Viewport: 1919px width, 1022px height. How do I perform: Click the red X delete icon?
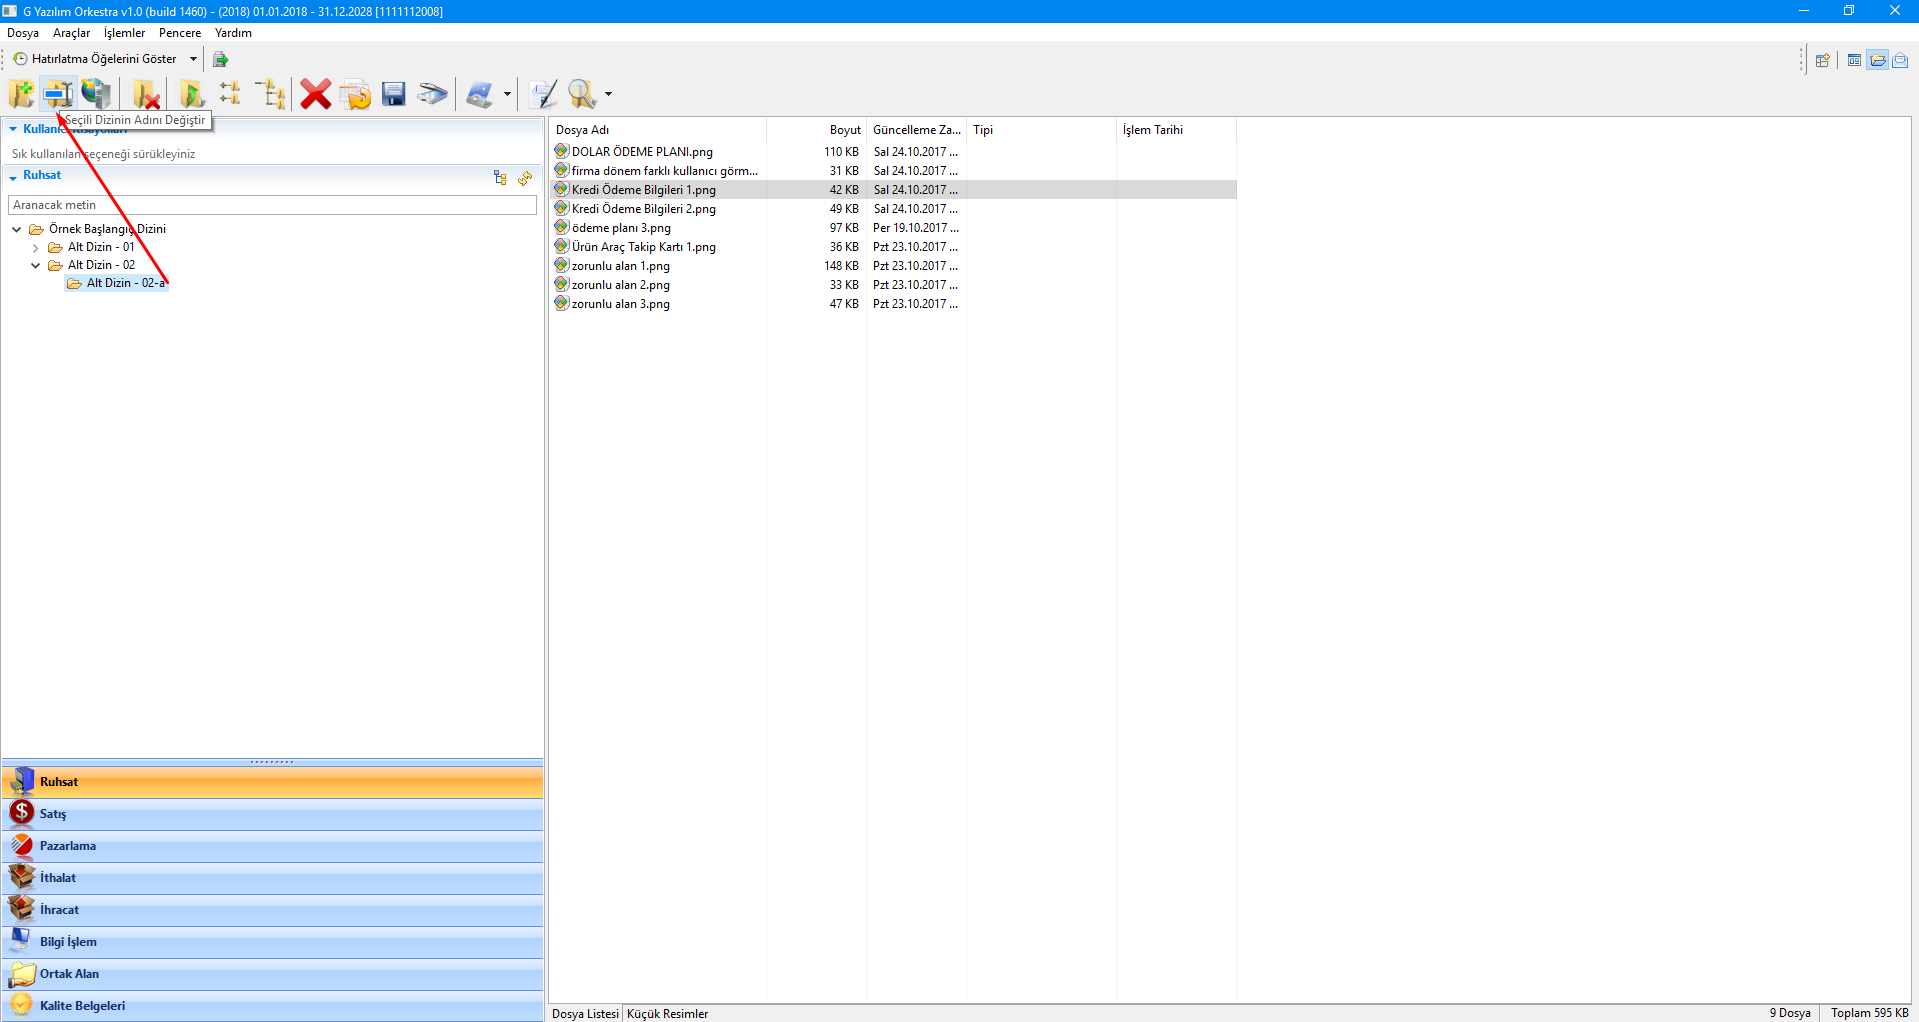(x=315, y=94)
